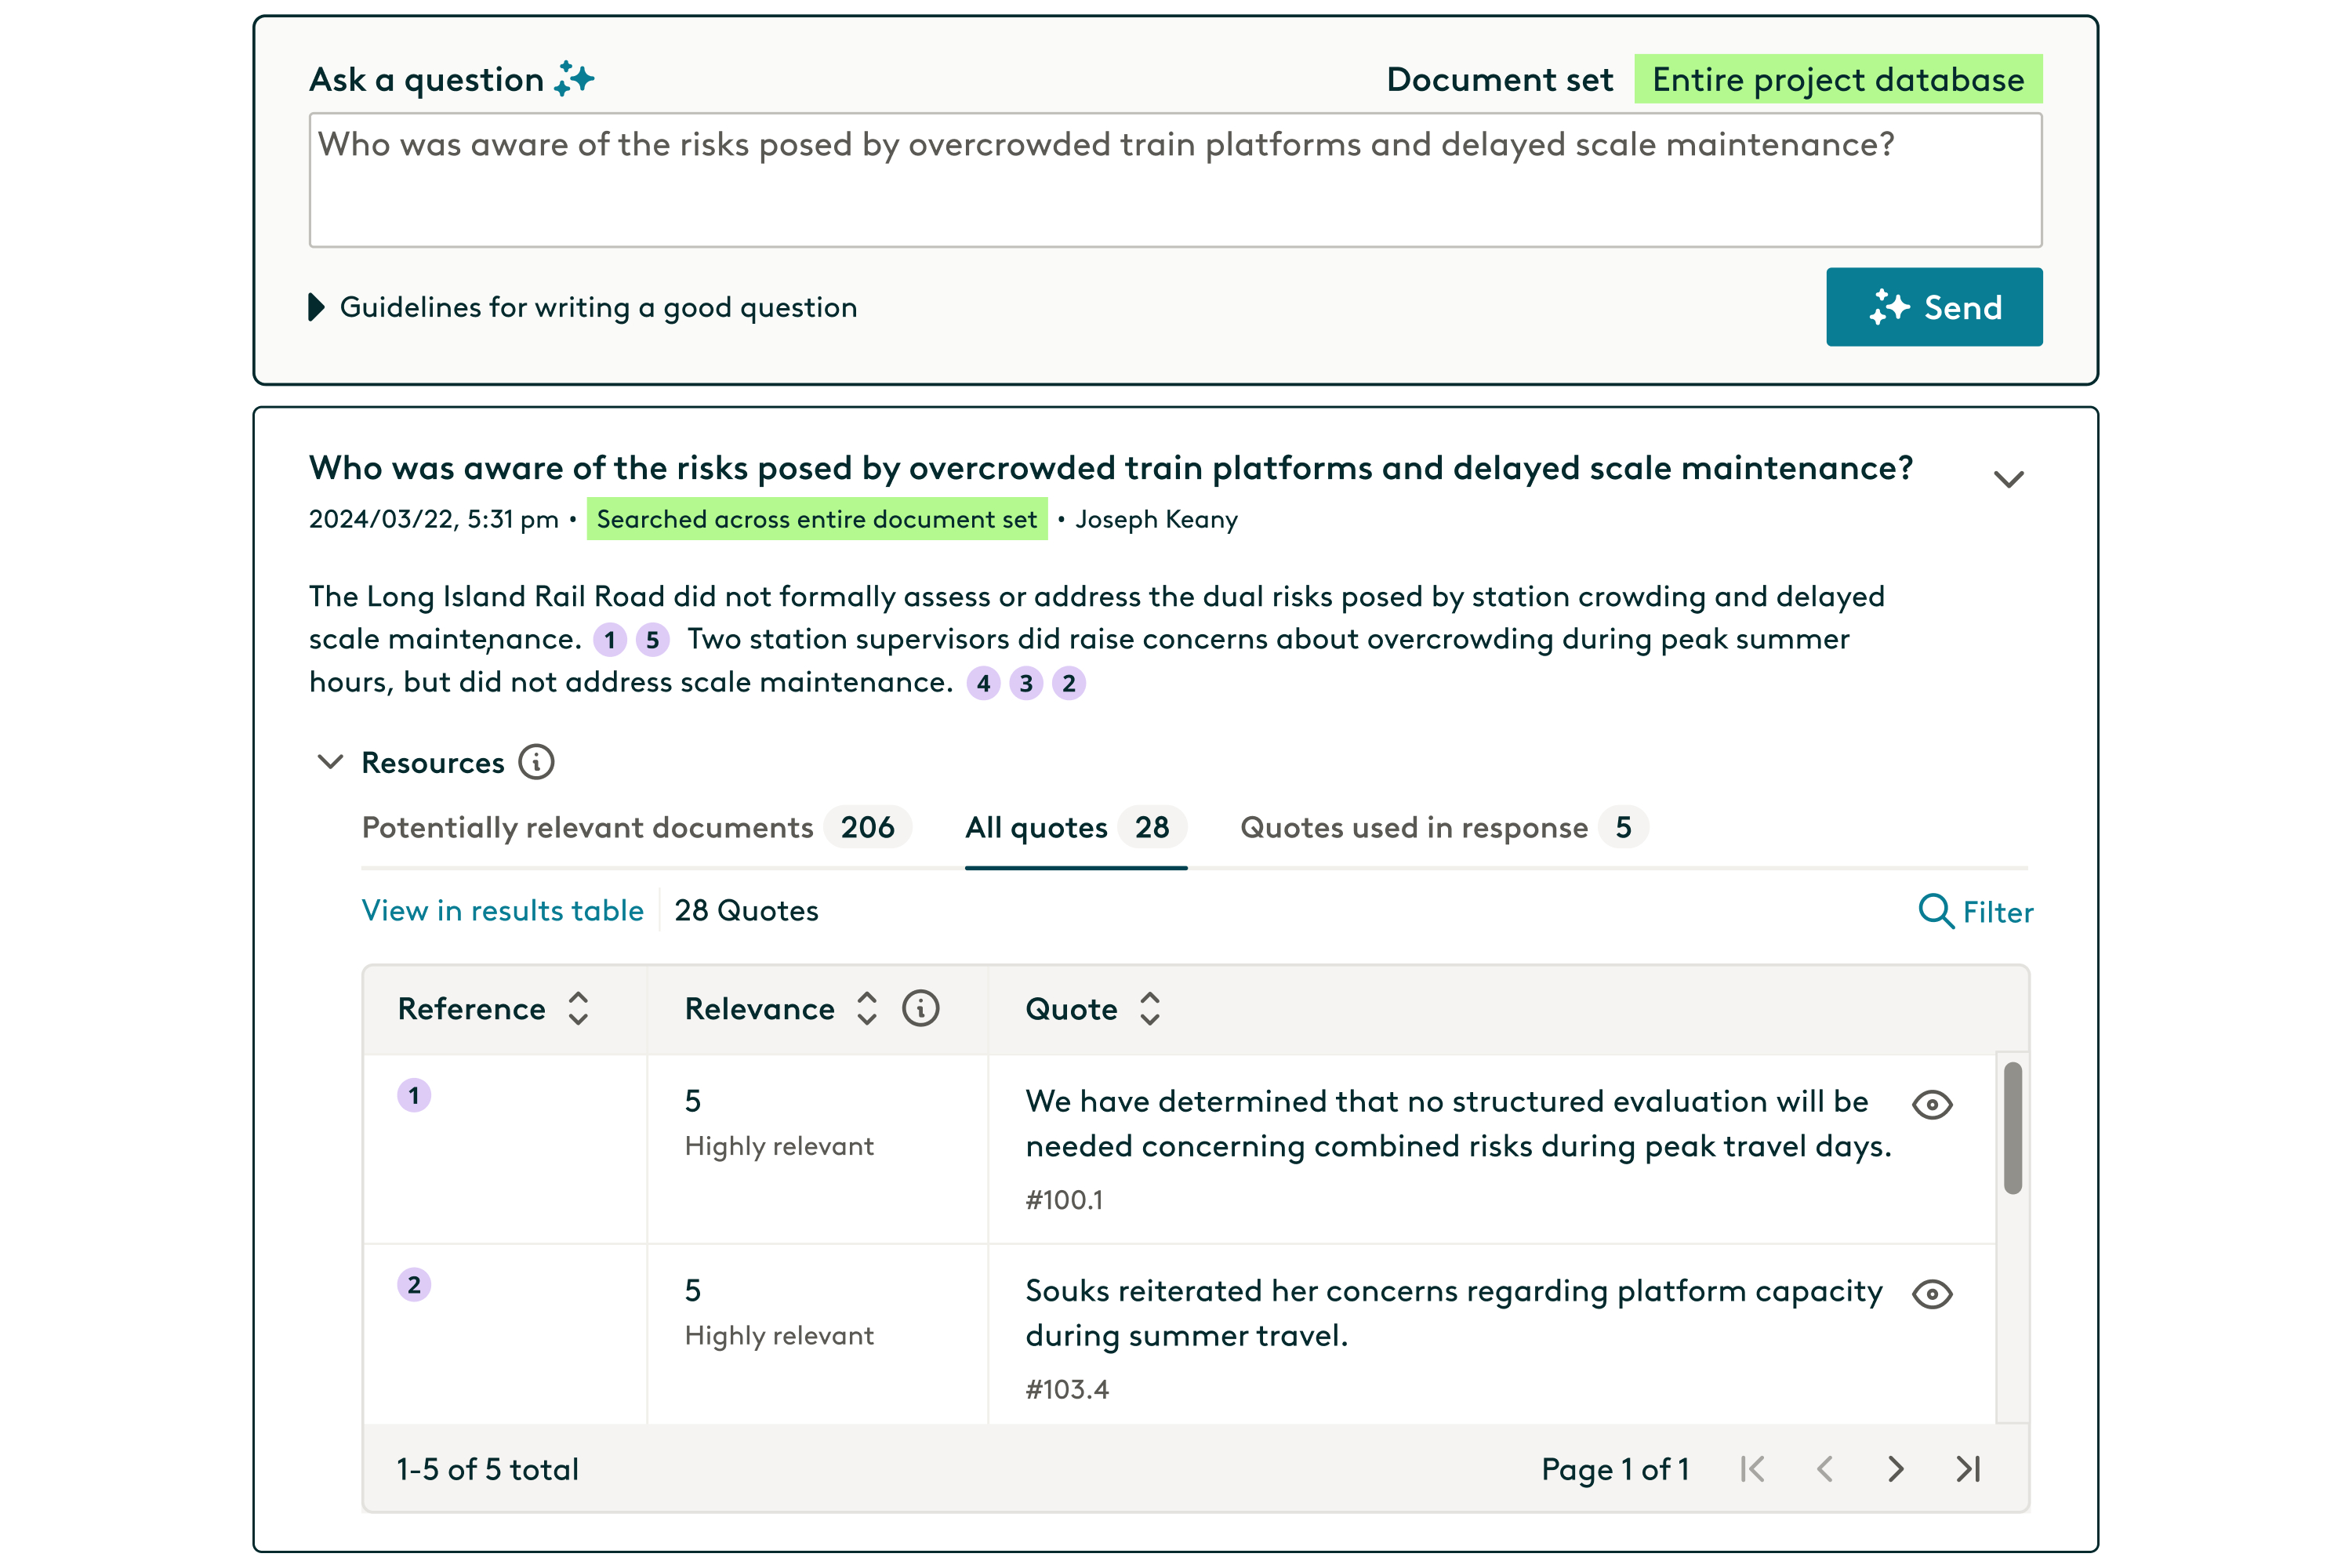Viewport: 2352px width, 1568px height.
Task: Go to next page arrow
Action: [x=1895, y=1469]
